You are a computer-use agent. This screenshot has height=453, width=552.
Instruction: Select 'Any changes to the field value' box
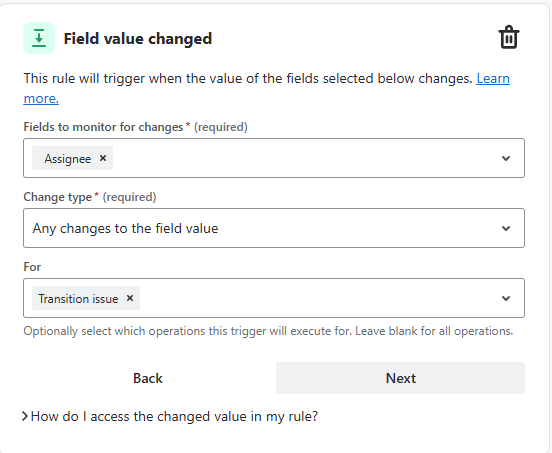click(x=274, y=228)
